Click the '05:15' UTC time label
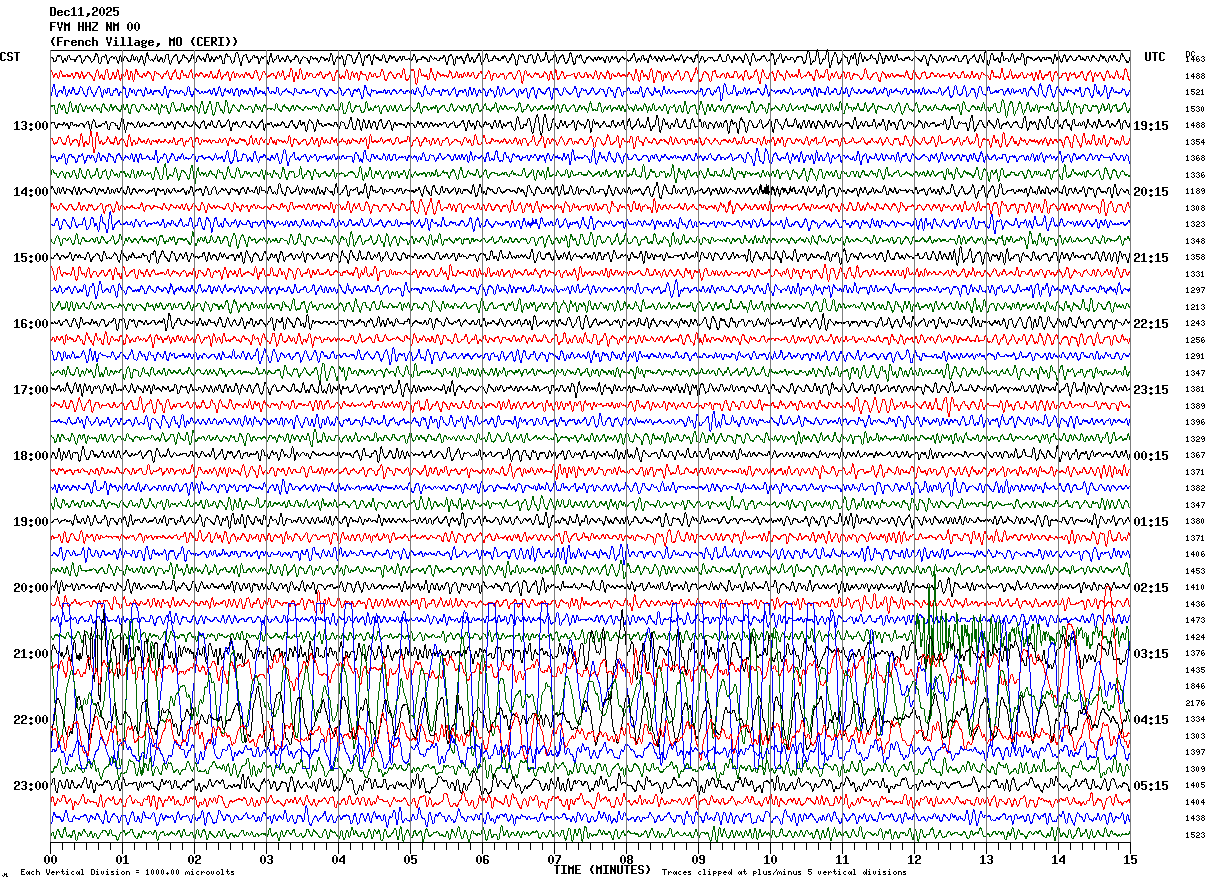 click(x=1151, y=786)
